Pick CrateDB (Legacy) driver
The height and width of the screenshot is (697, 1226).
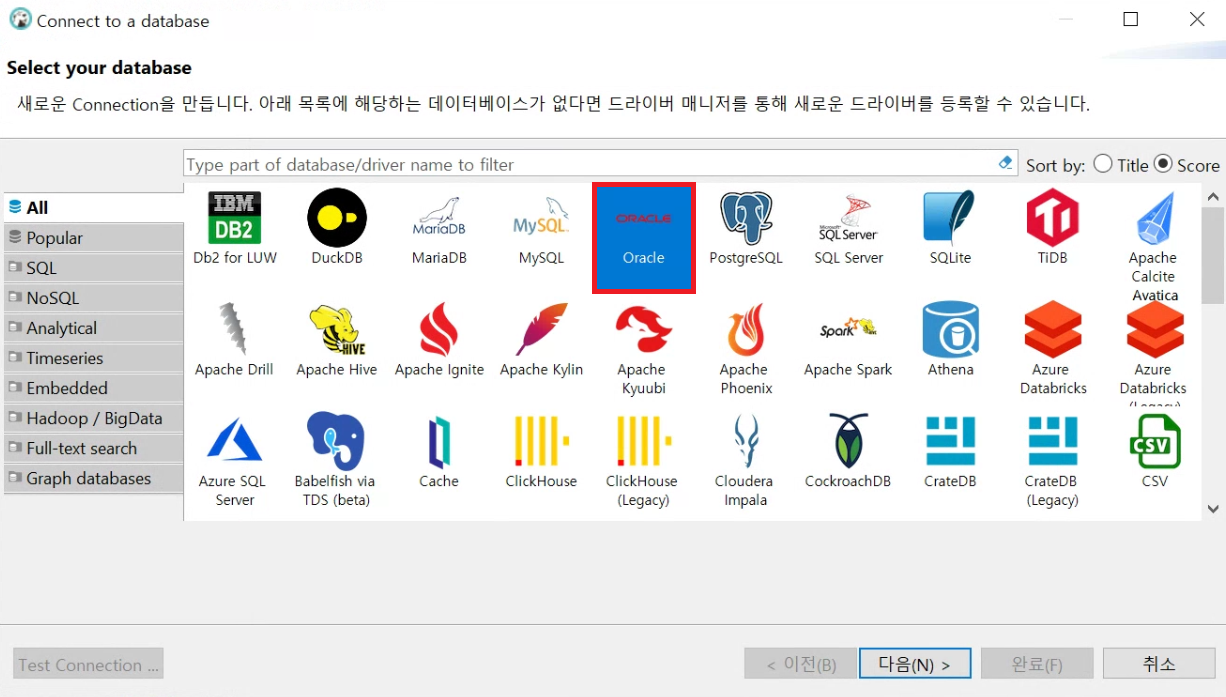click(1052, 460)
